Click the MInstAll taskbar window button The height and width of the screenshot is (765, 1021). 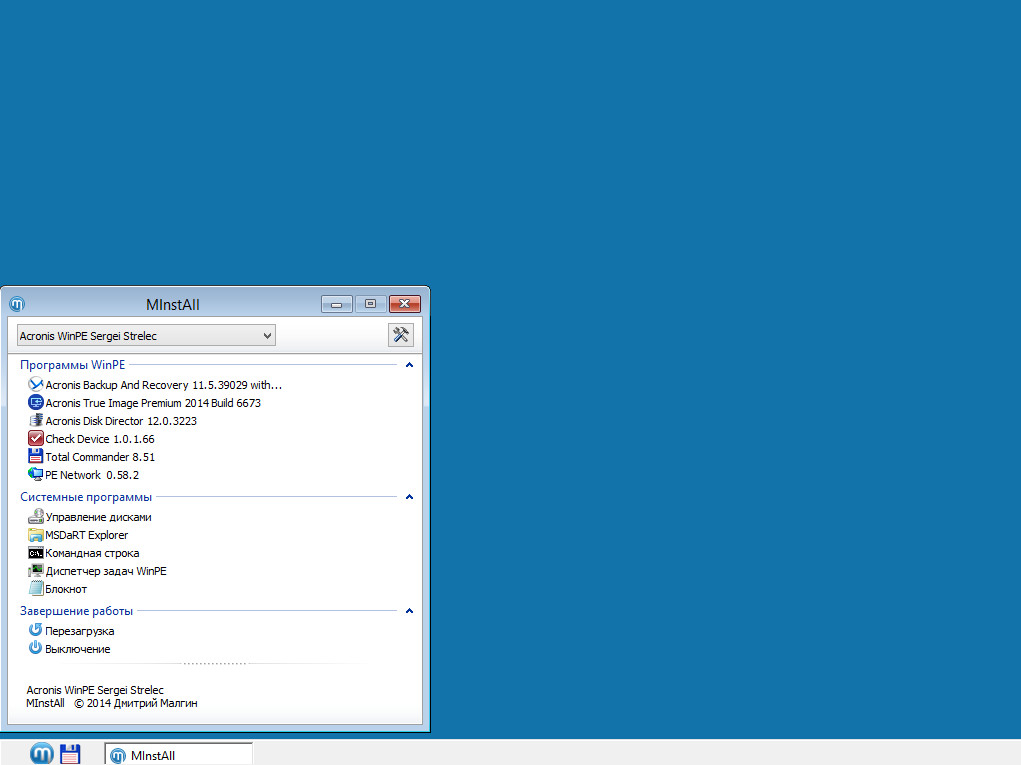click(178, 755)
